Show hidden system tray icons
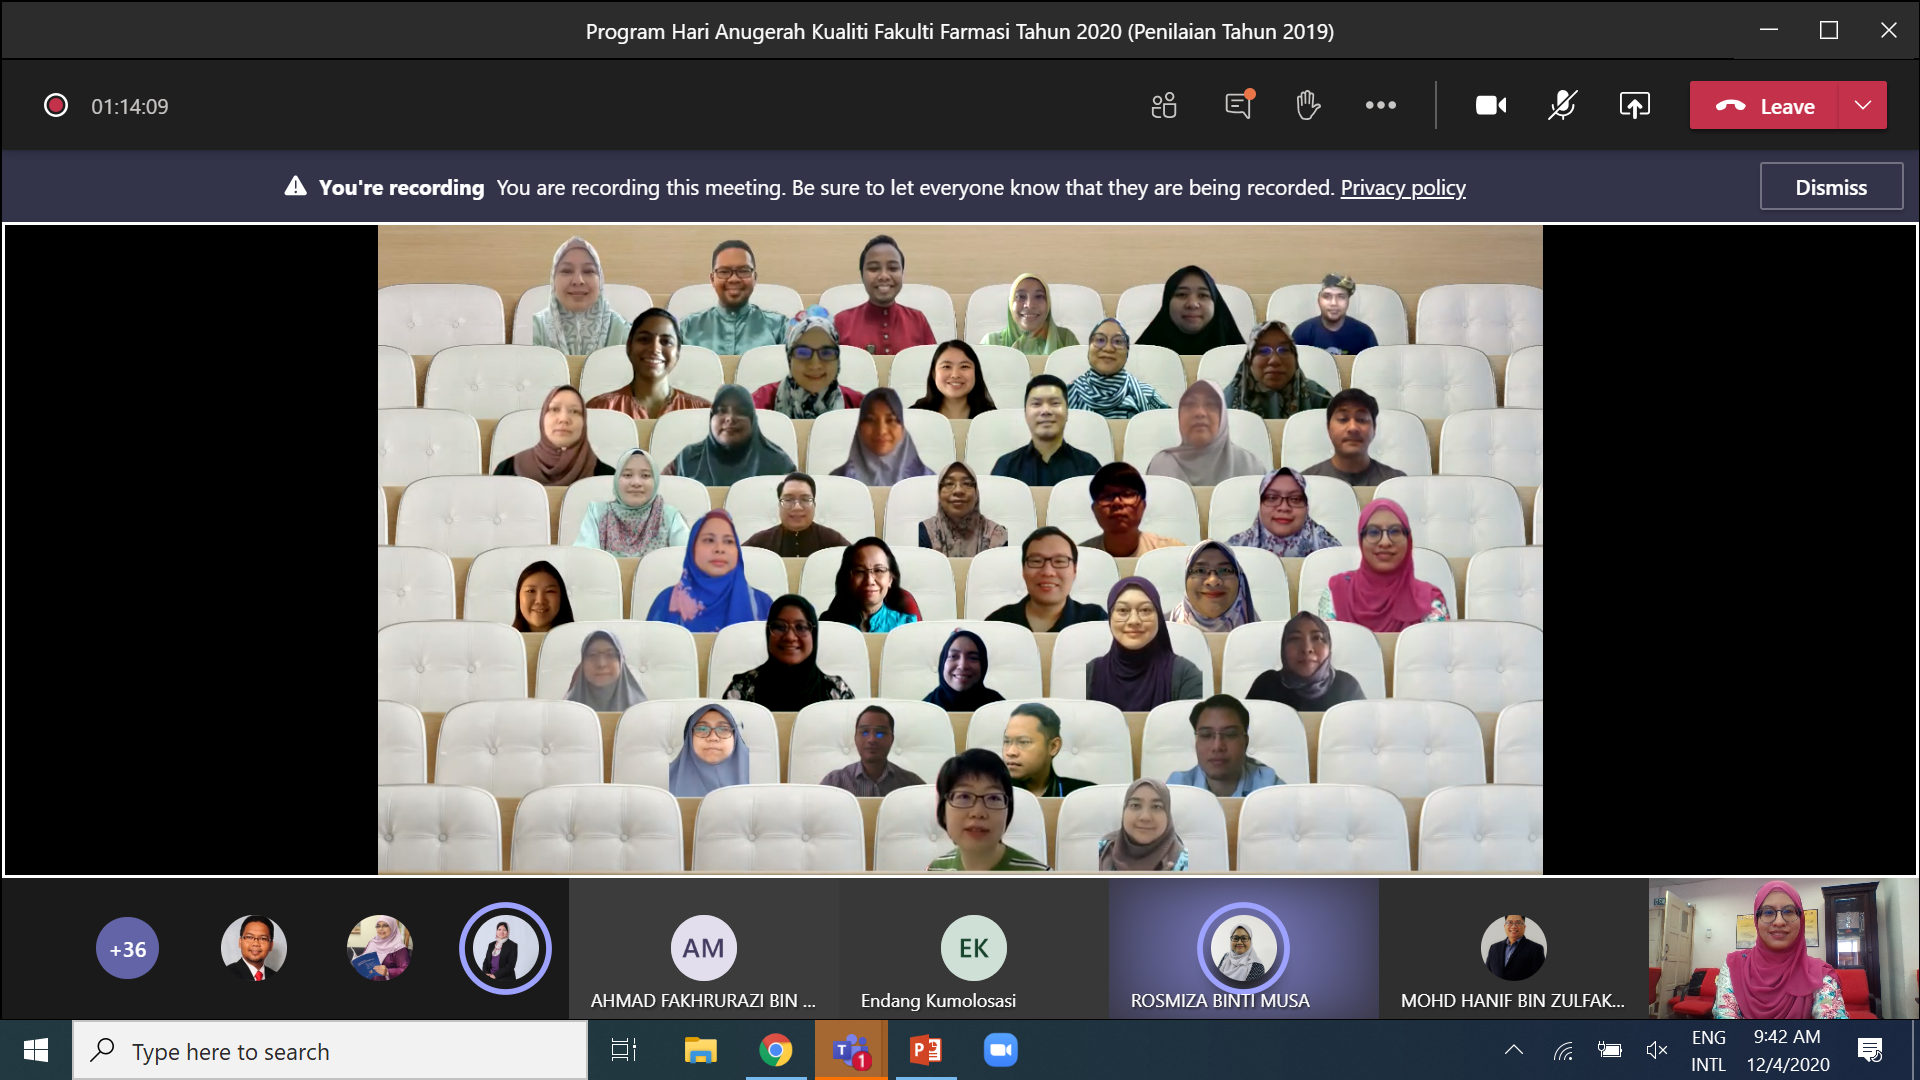This screenshot has width=1920, height=1080. 1514,1050
